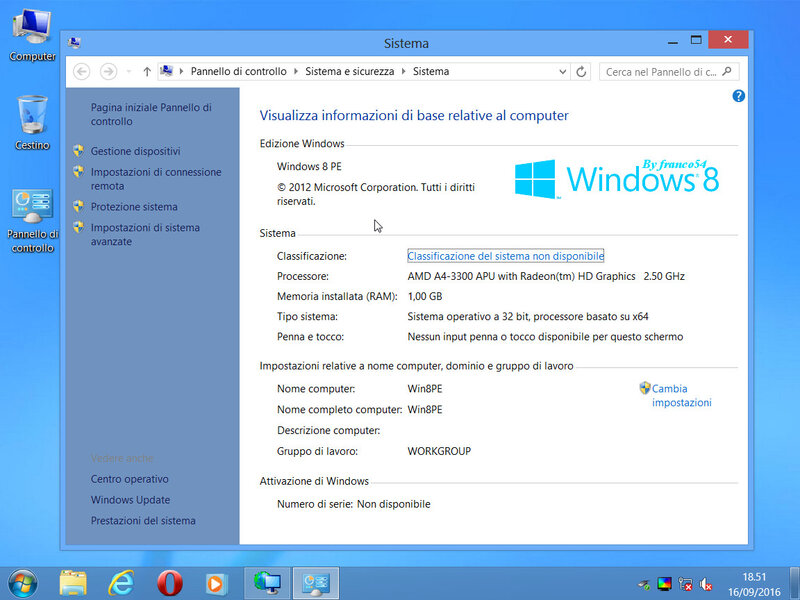Open Centro operativo link
The image size is (800, 600).
pos(130,479)
